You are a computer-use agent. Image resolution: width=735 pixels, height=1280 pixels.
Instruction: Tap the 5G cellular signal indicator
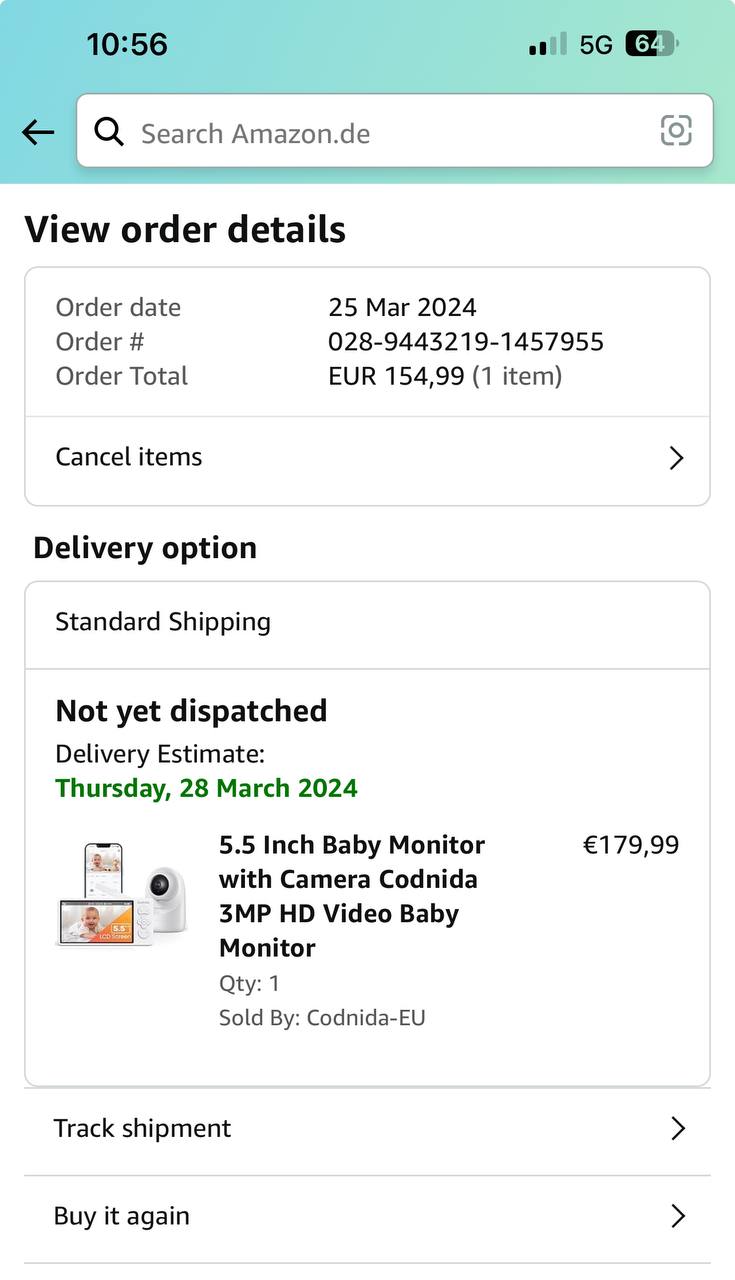pos(595,45)
